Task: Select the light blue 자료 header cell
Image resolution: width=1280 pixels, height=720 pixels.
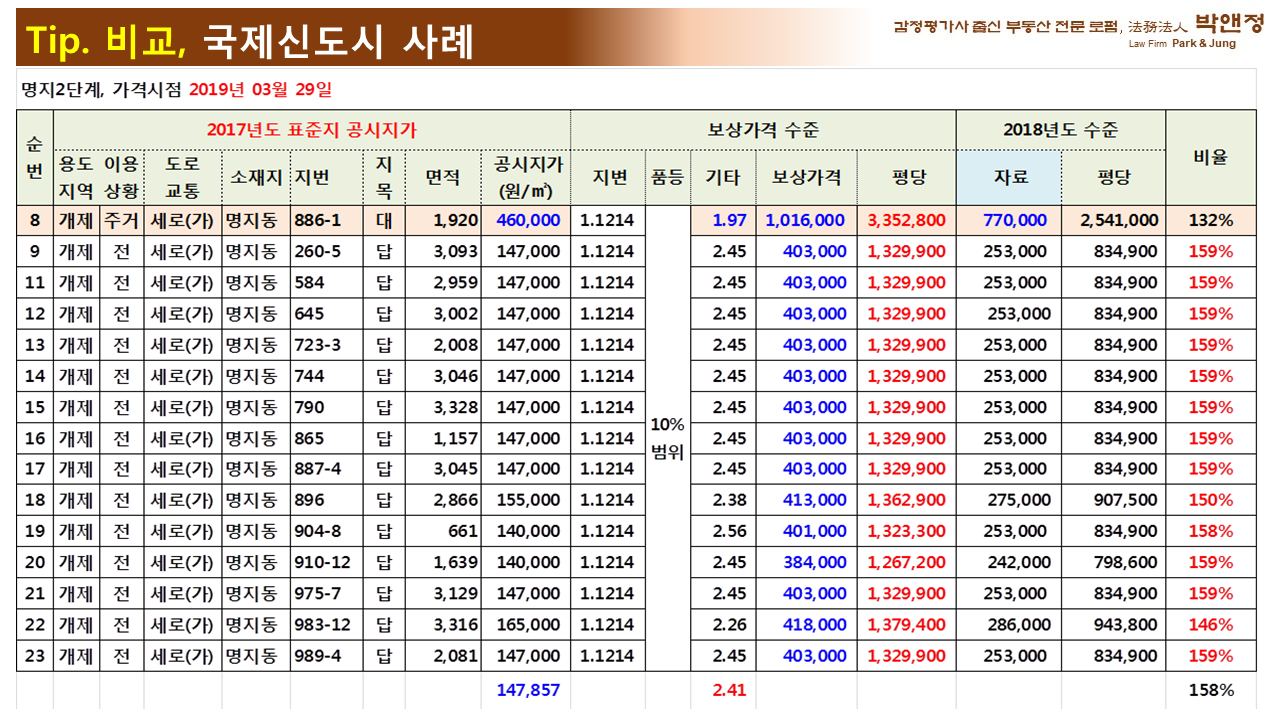Action: (1008, 177)
